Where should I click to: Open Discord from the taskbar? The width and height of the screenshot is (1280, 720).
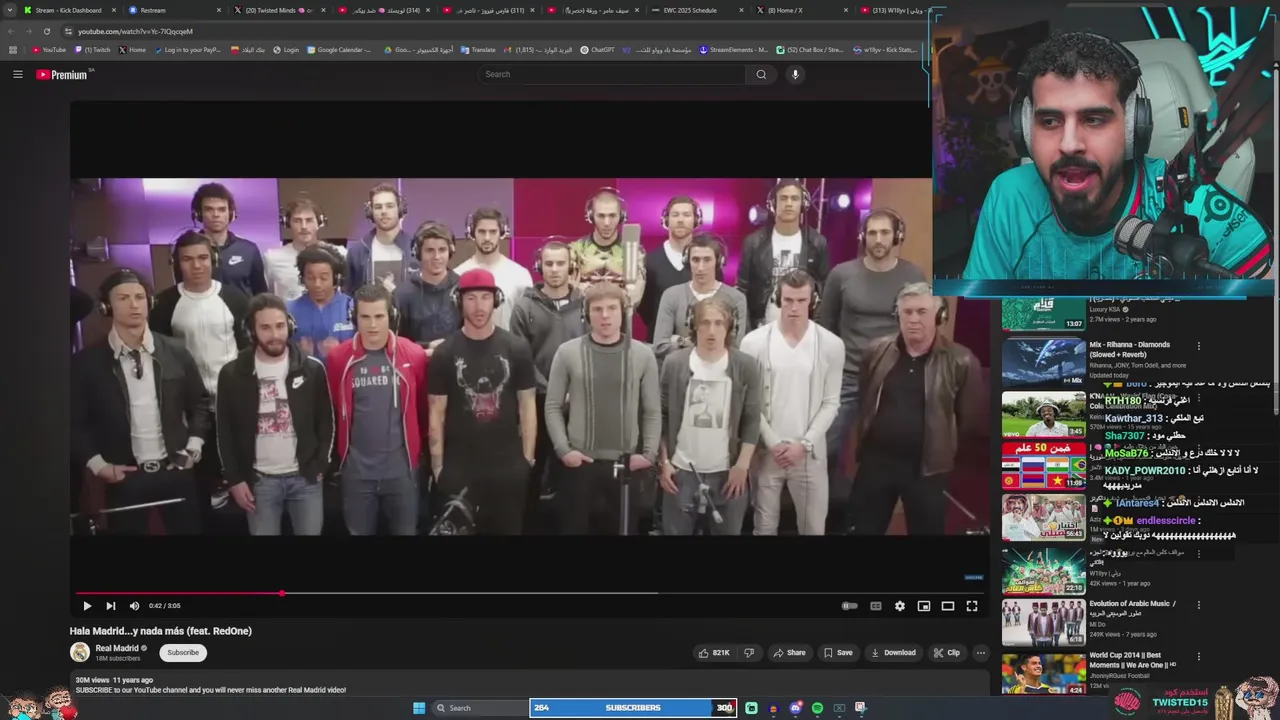tap(795, 708)
